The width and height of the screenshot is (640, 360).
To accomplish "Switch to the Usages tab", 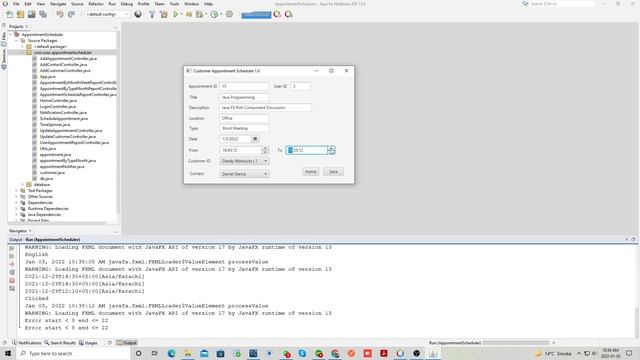I will (x=88, y=343).
